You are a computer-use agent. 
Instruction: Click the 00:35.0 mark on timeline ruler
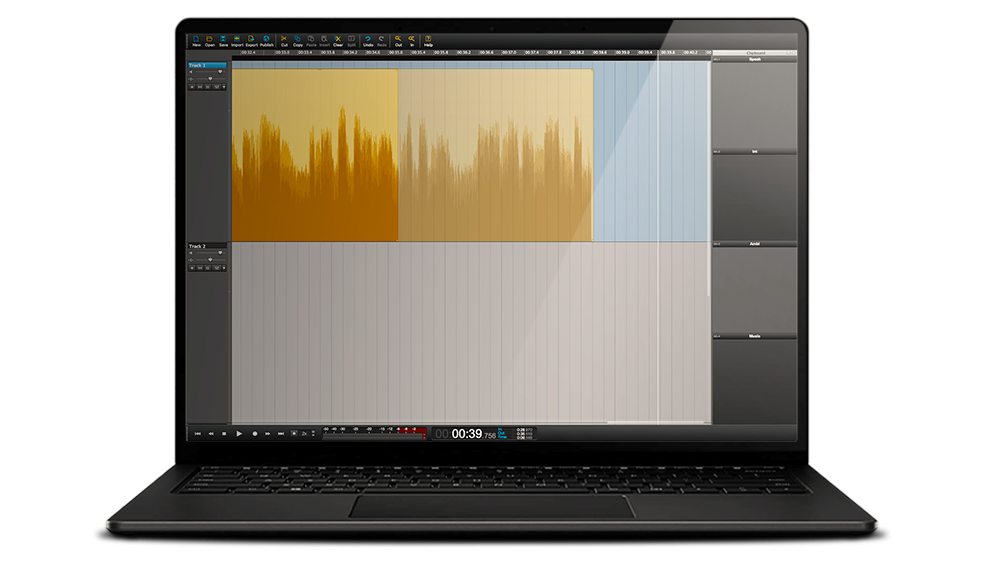(395, 52)
